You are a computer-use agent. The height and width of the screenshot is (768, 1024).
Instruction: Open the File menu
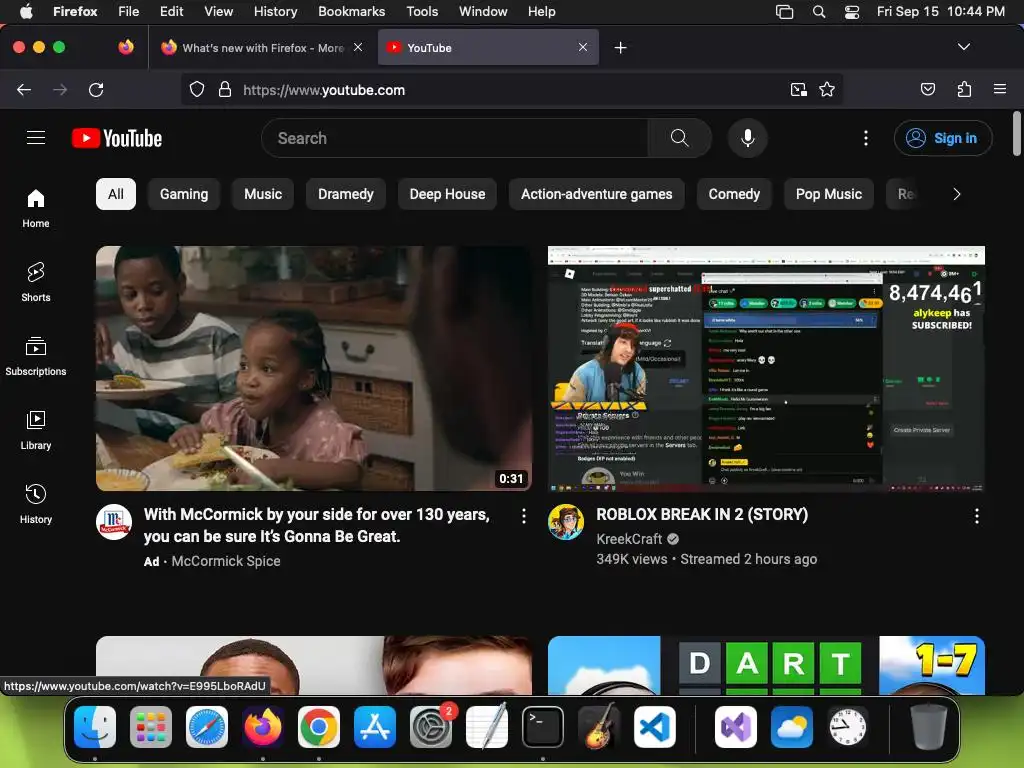(x=128, y=12)
